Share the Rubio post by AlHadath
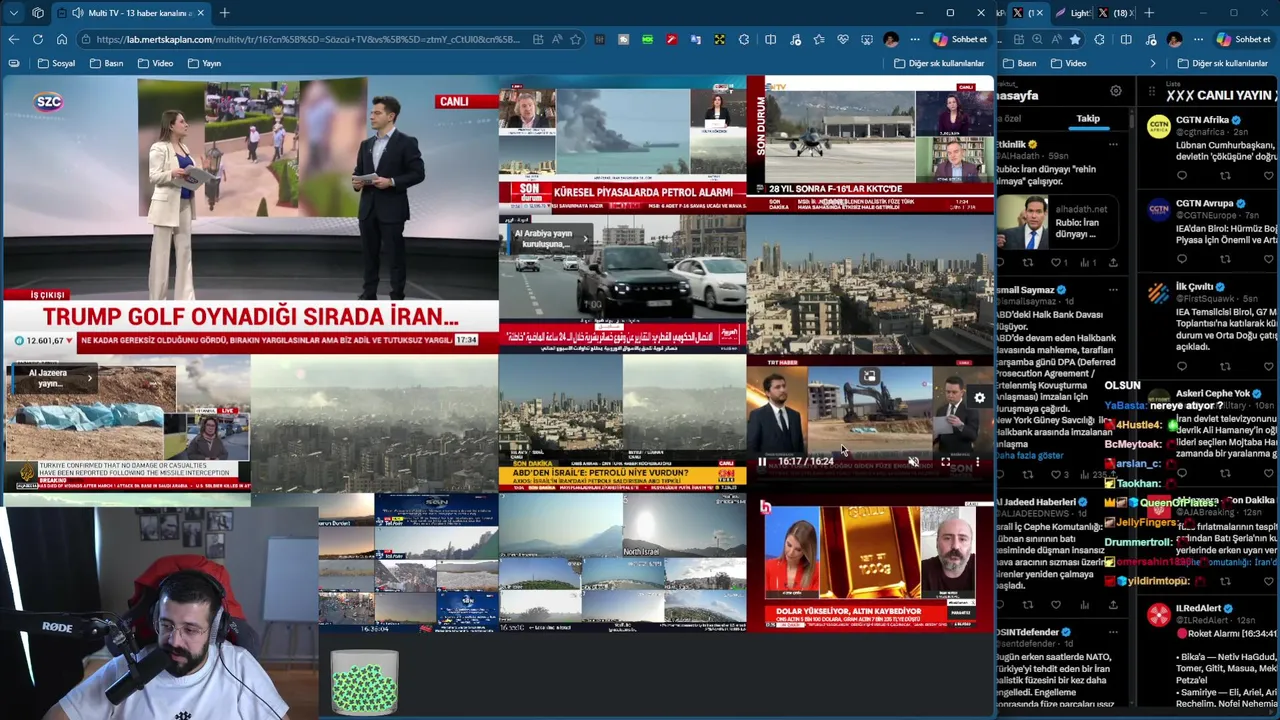Viewport: 1280px width, 720px height. [x=1113, y=262]
